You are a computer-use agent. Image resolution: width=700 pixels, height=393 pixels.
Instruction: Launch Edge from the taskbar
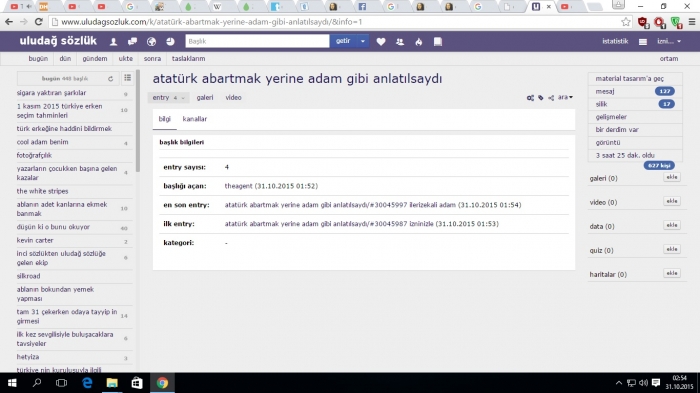click(x=87, y=383)
